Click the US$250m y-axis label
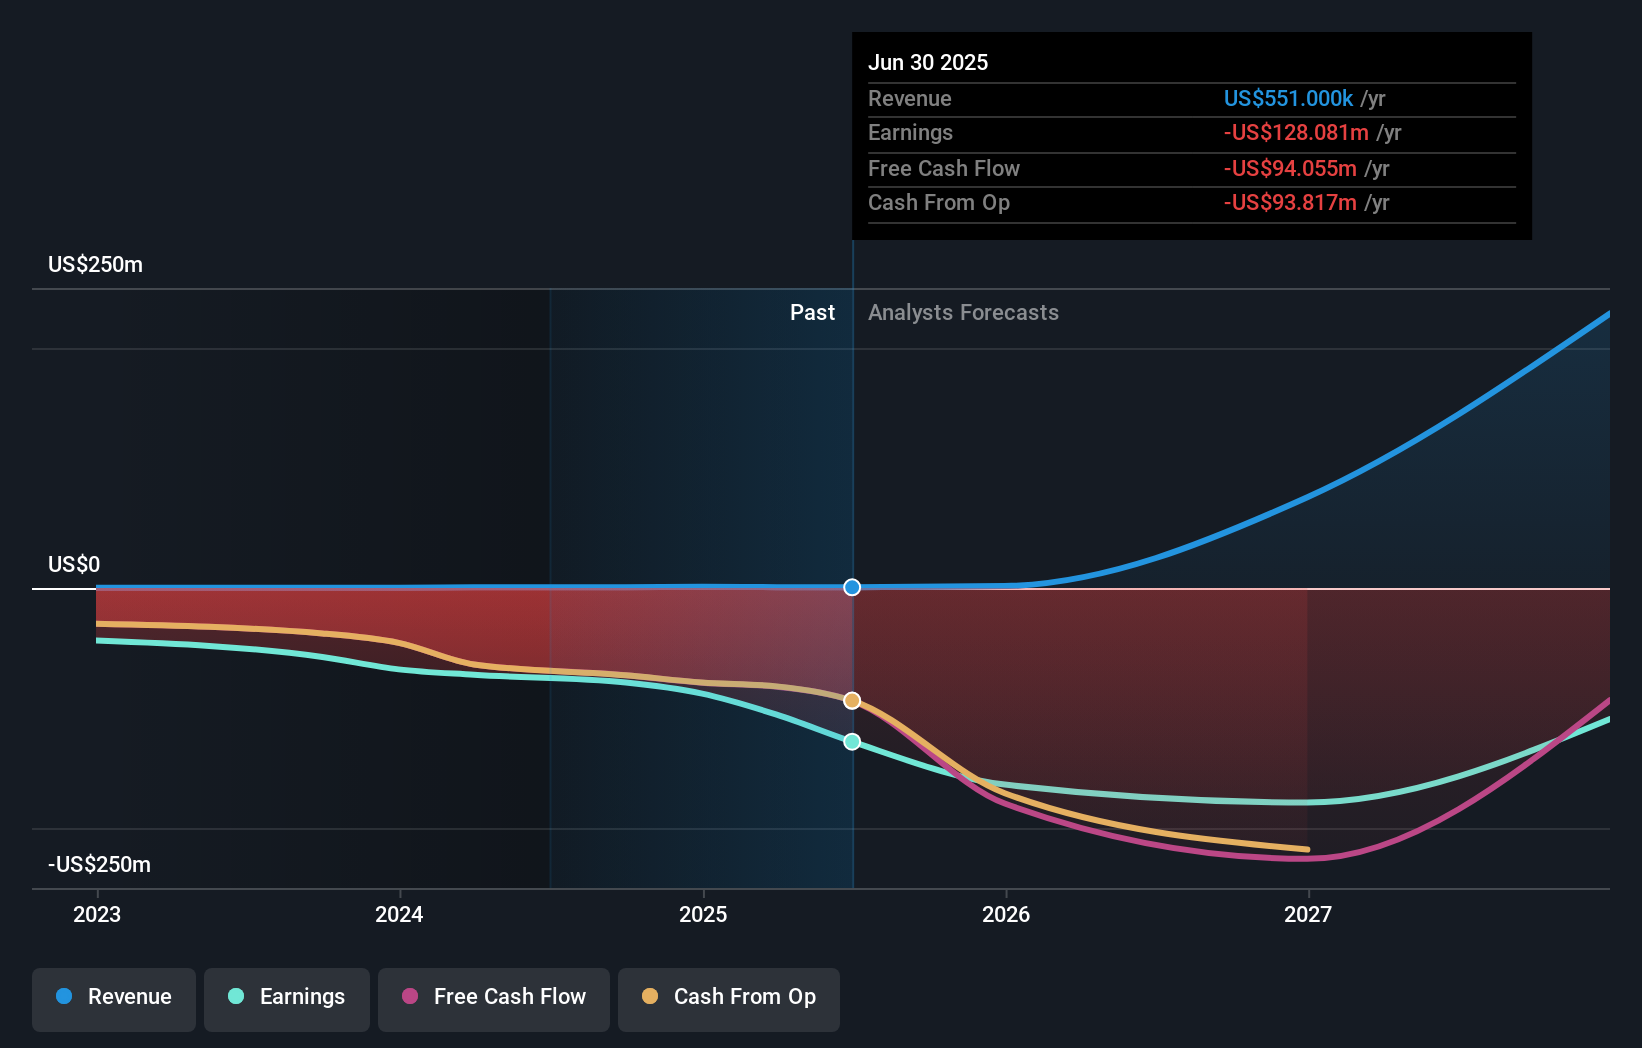The height and width of the screenshot is (1048, 1642). (95, 265)
